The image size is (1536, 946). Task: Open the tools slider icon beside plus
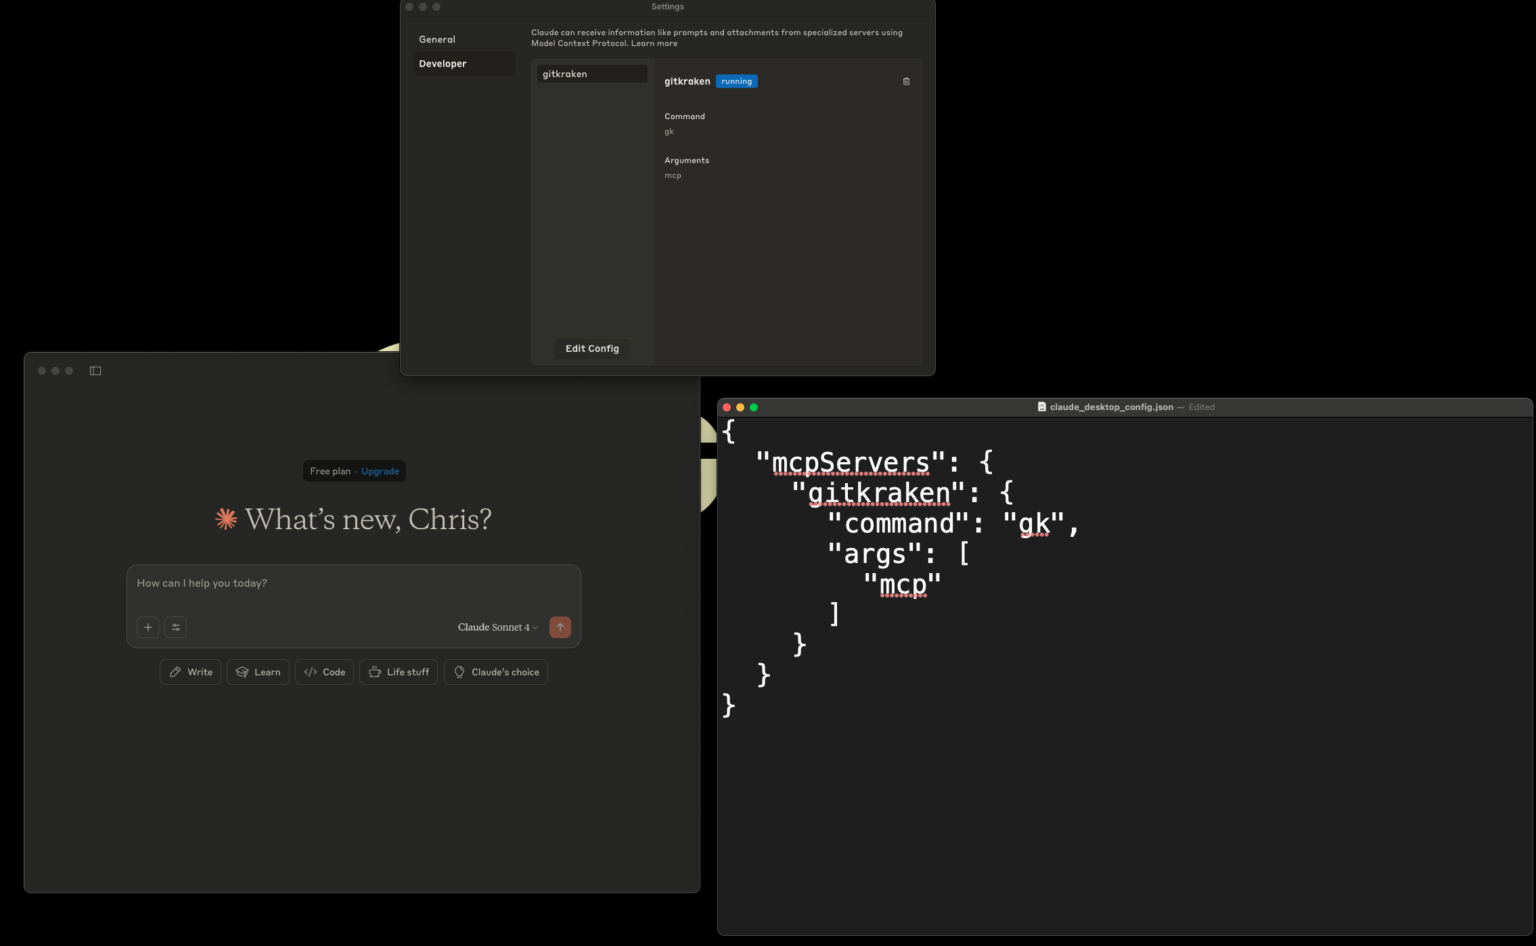coord(176,627)
